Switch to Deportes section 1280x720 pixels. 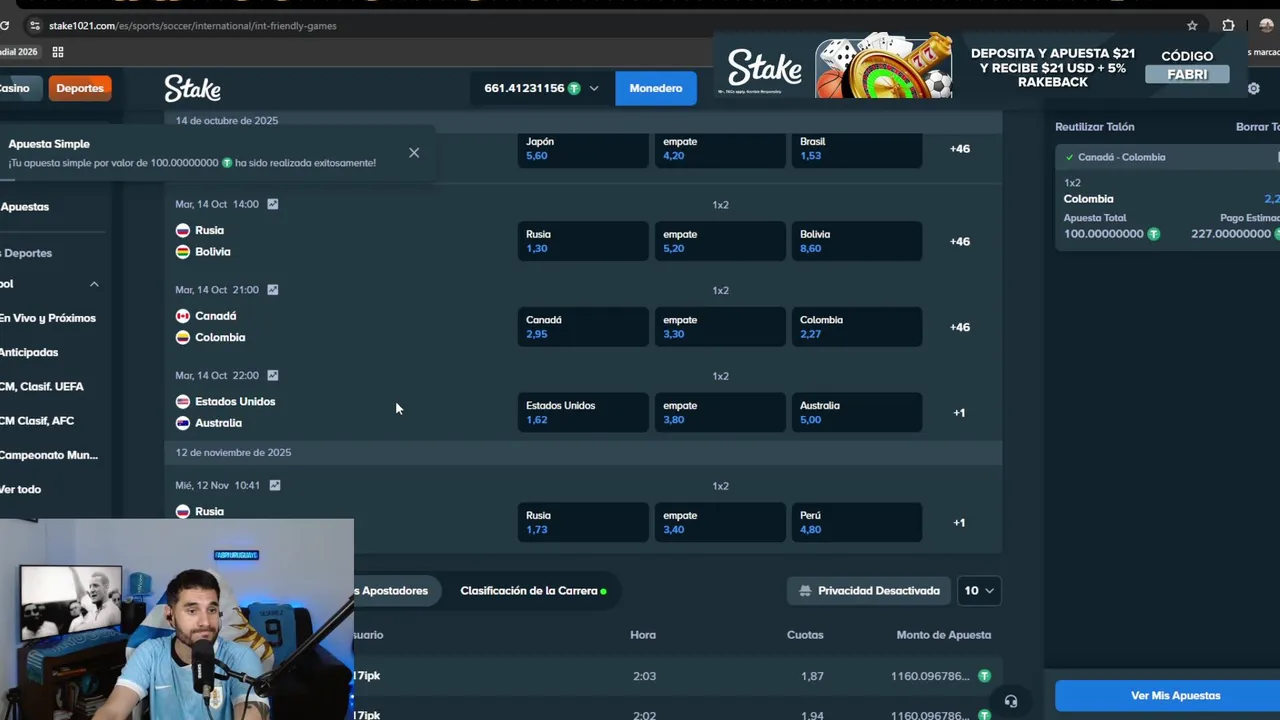pos(79,88)
